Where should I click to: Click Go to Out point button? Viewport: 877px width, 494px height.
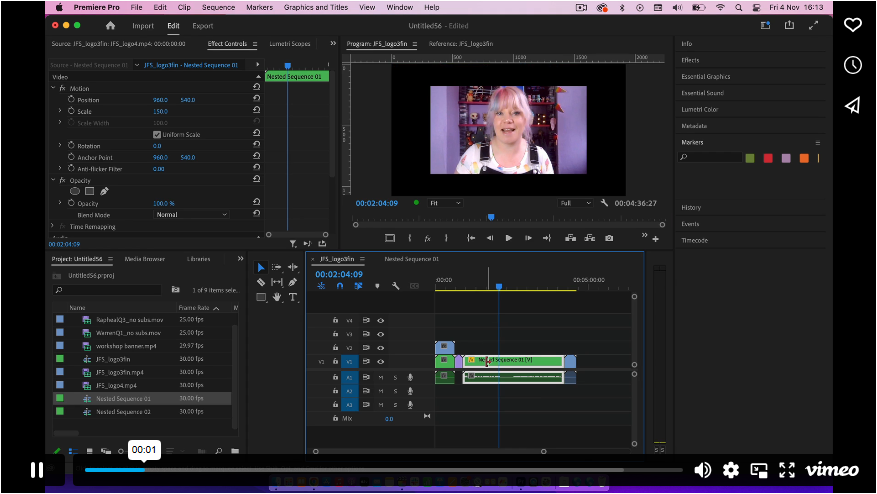click(x=547, y=238)
